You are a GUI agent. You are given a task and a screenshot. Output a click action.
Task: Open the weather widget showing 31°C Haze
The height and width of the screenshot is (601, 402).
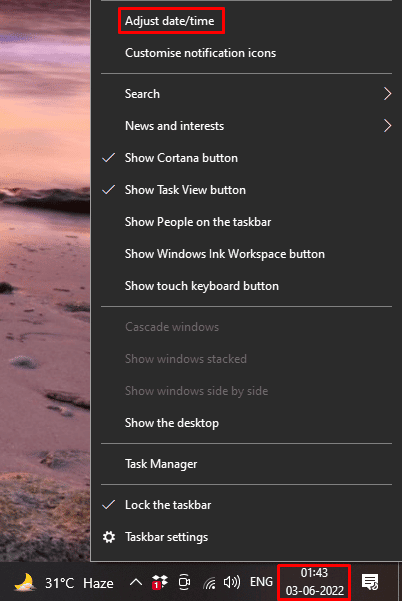64,583
